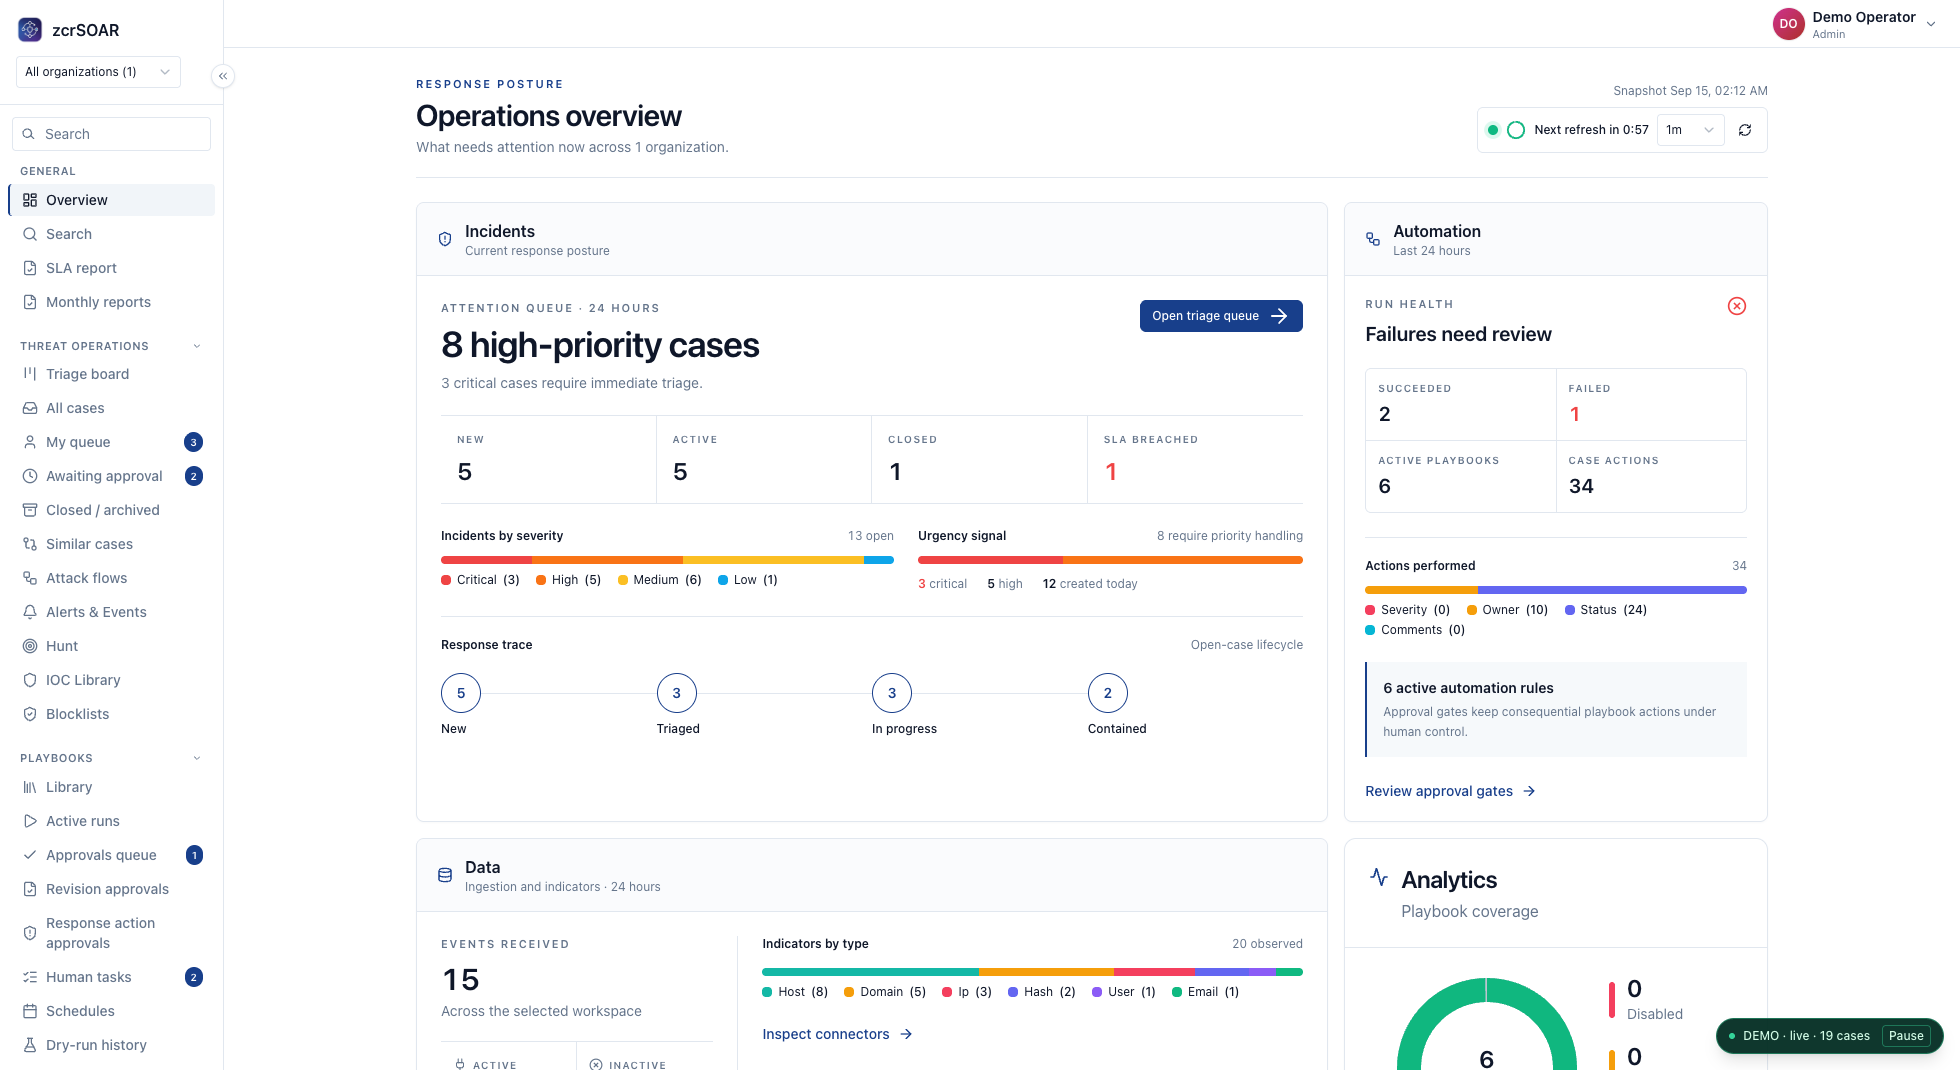
Task: Toggle the auto-refresh circle indicator
Action: point(1516,130)
